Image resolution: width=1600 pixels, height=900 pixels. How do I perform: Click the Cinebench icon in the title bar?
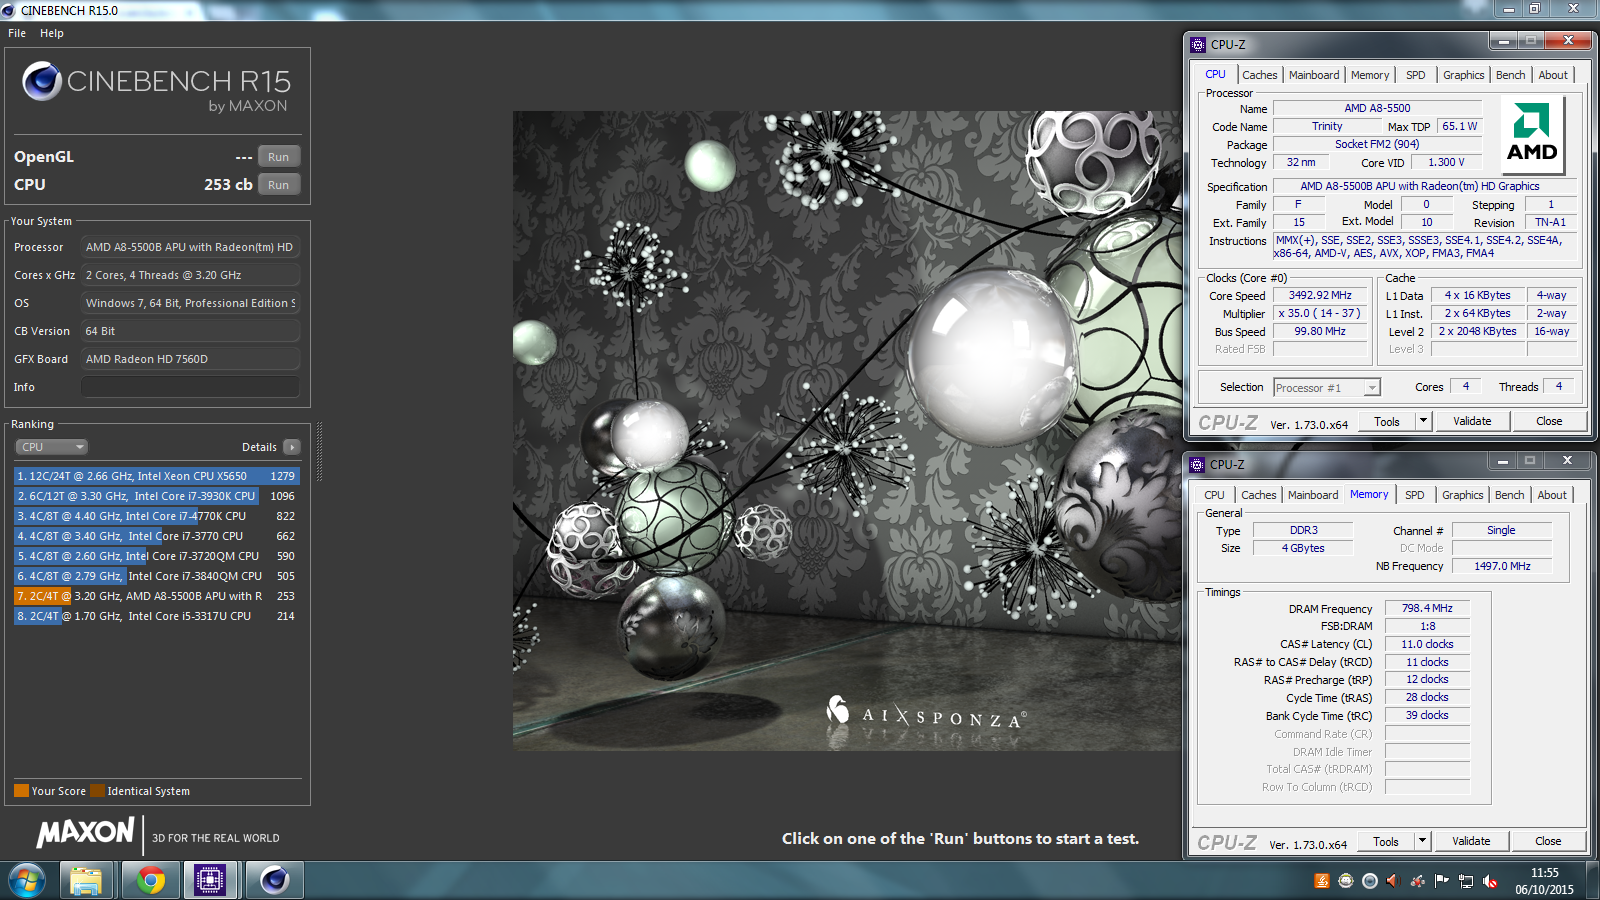pyautogui.click(x=9, y=10)
